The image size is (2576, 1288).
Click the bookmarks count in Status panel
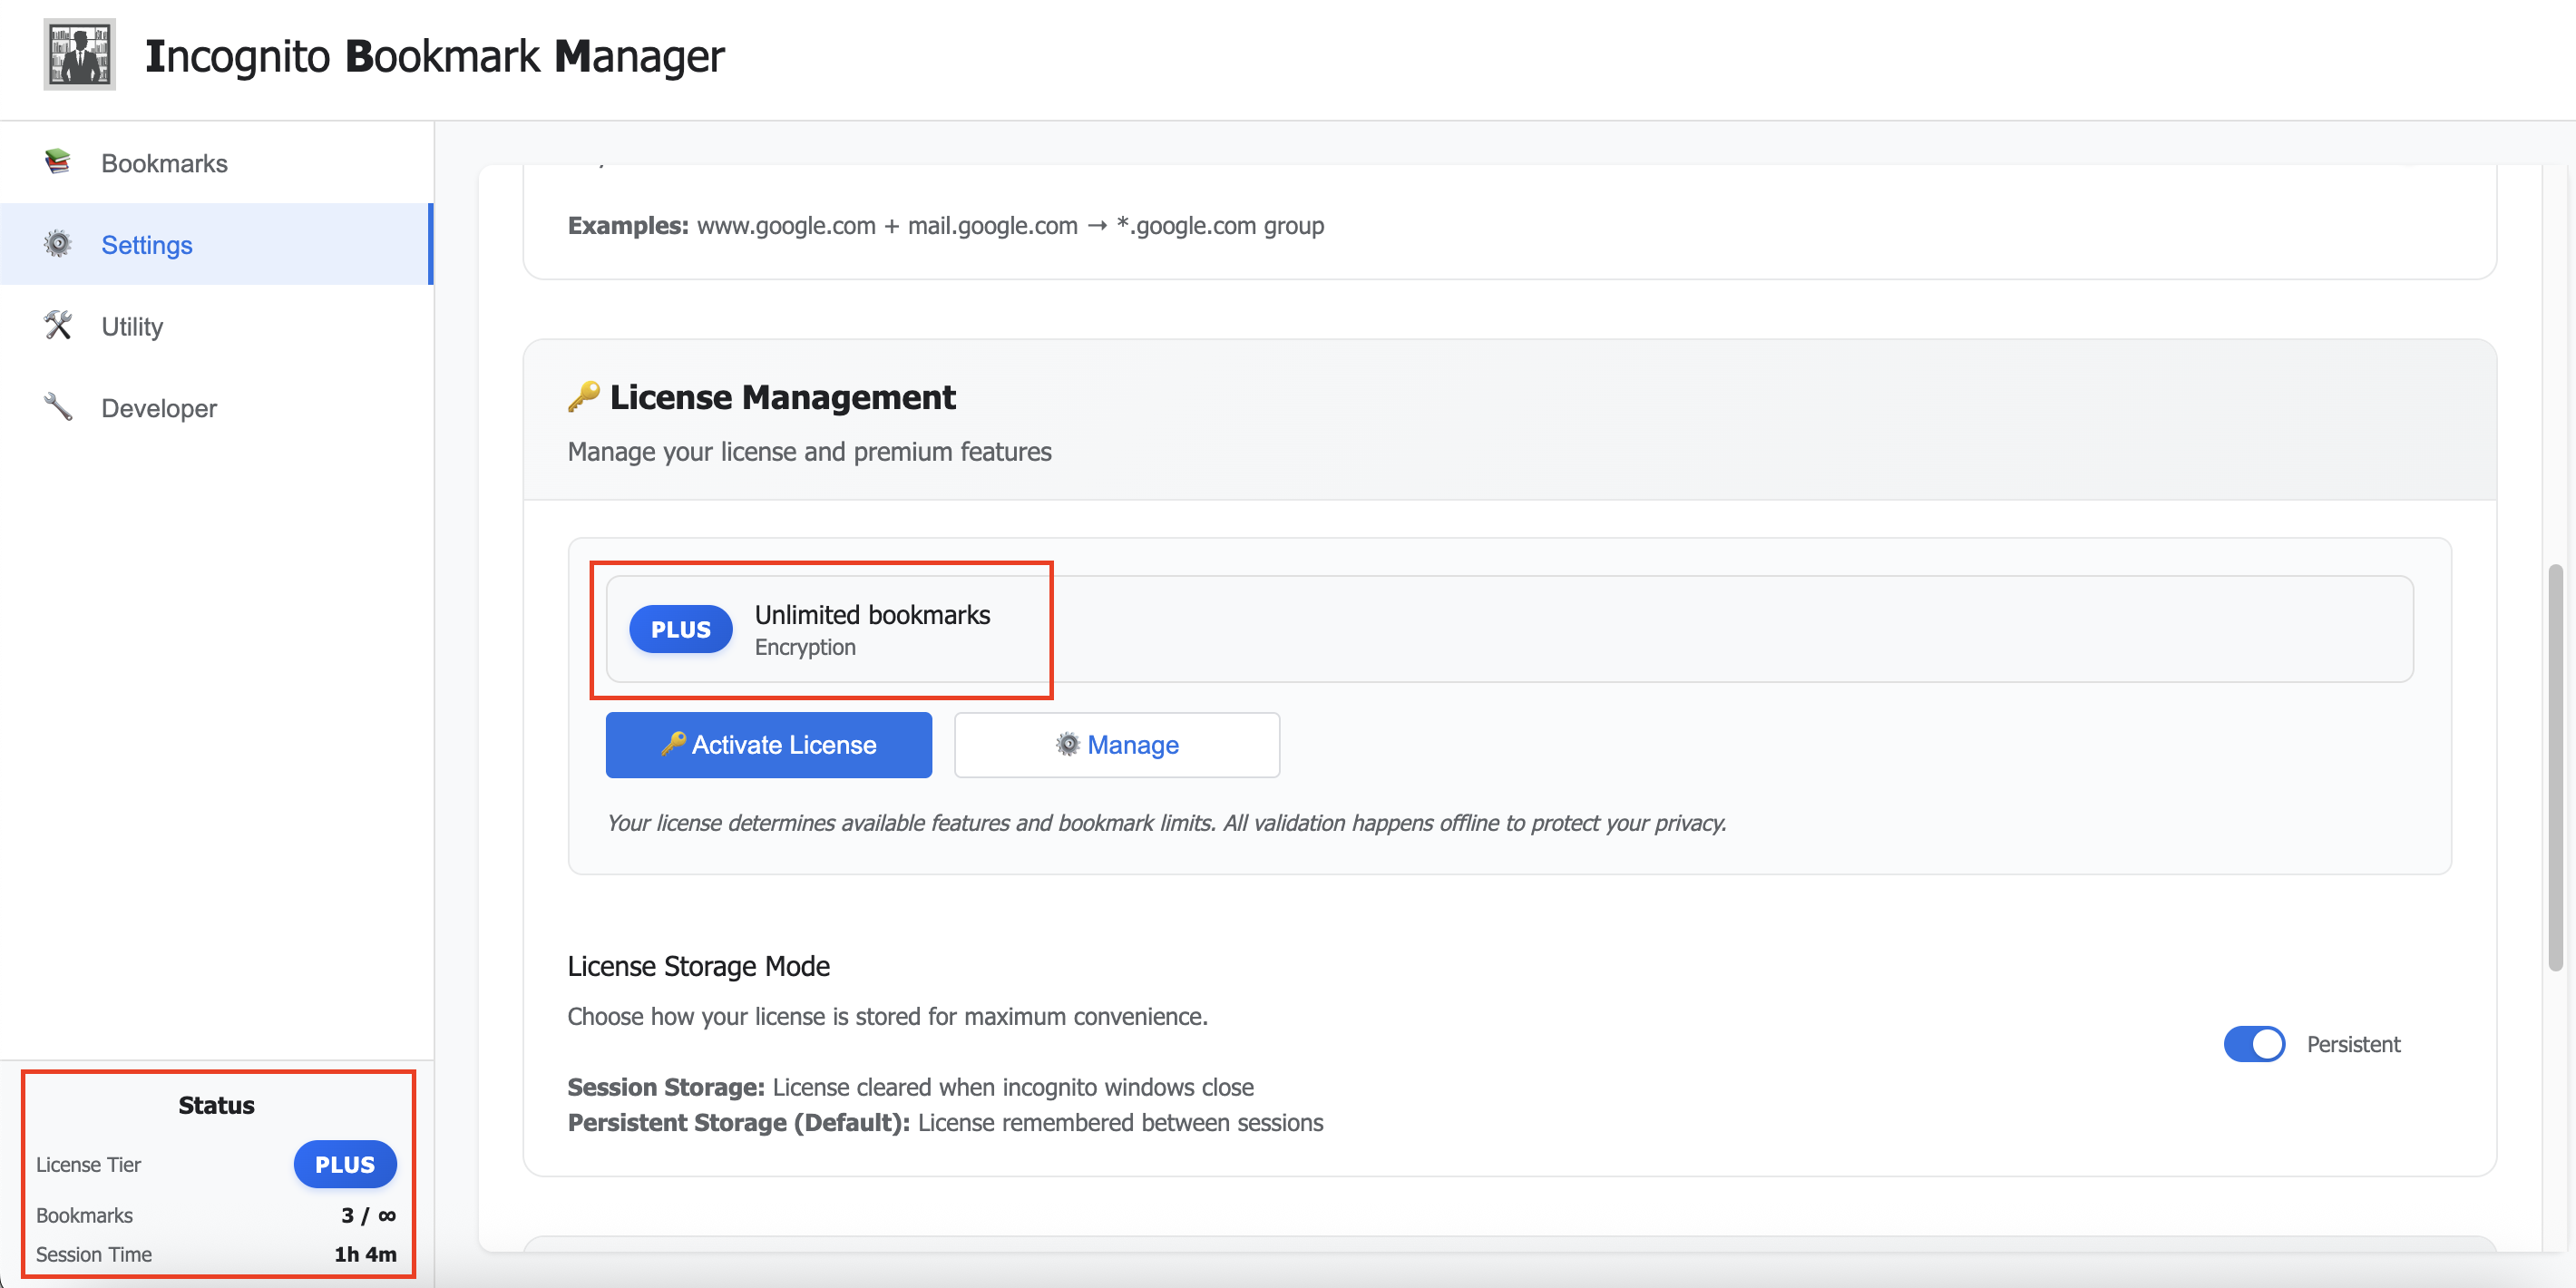pyautogui.click(x=367, y=1215)
